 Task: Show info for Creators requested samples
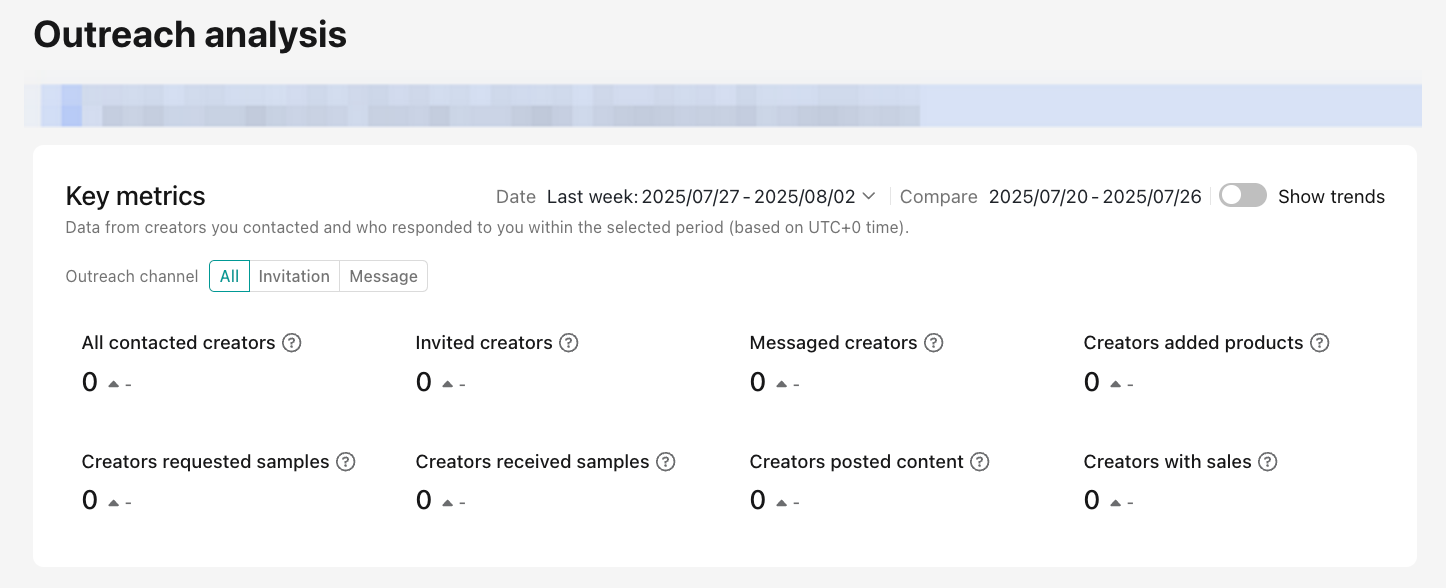tap(346, 462)
